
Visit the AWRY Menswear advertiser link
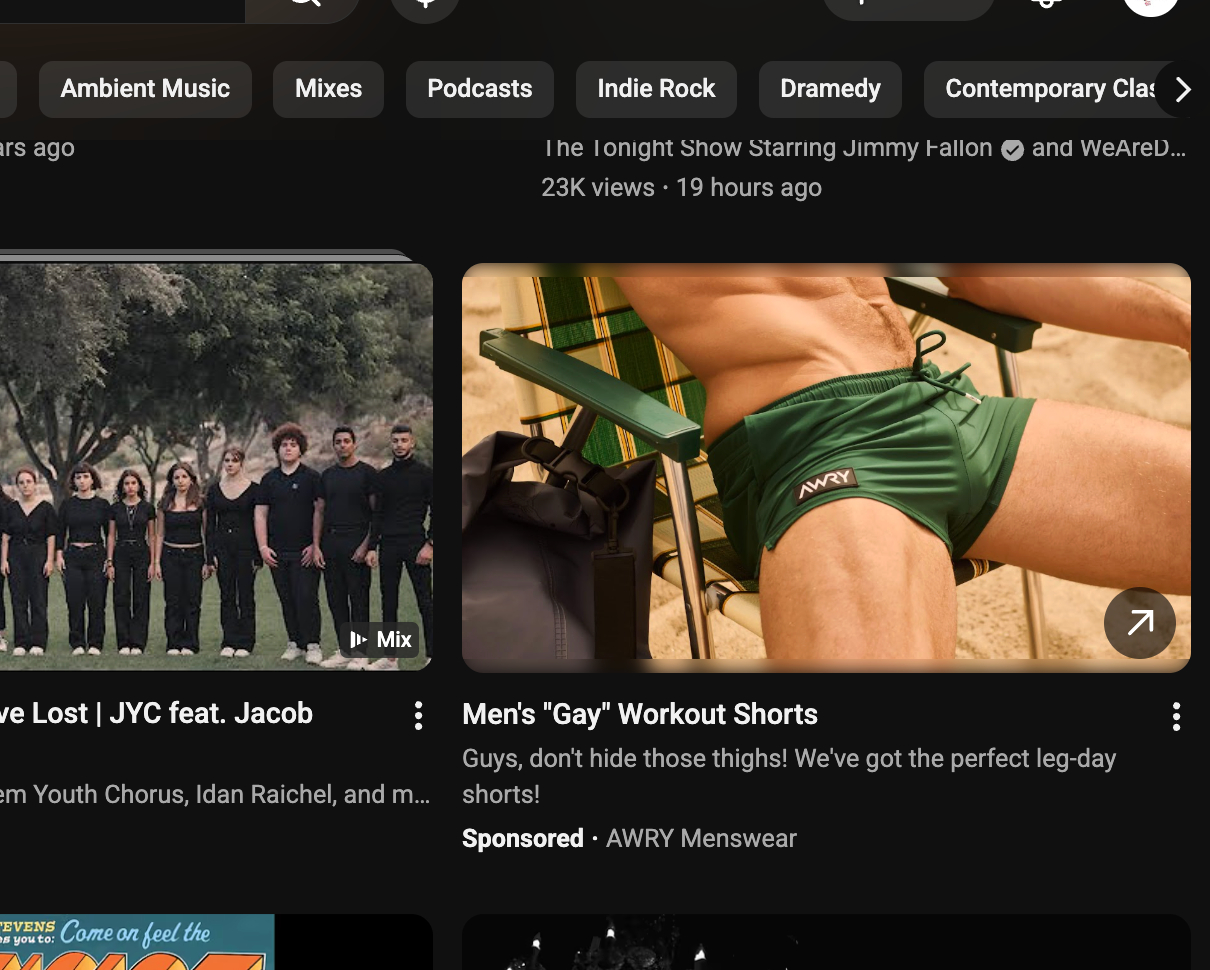[701, 838]
